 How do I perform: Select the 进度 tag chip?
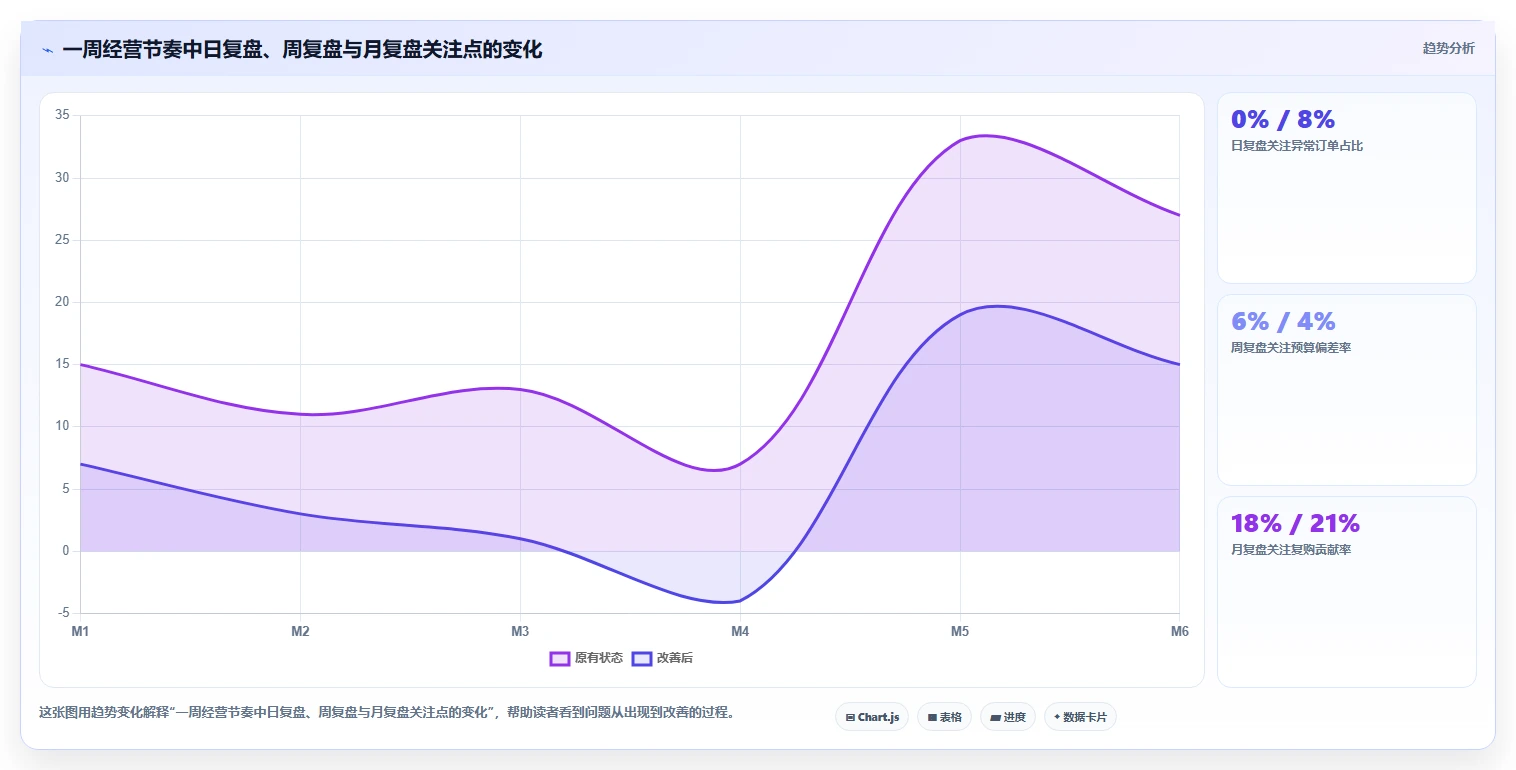coord(1007,717)
